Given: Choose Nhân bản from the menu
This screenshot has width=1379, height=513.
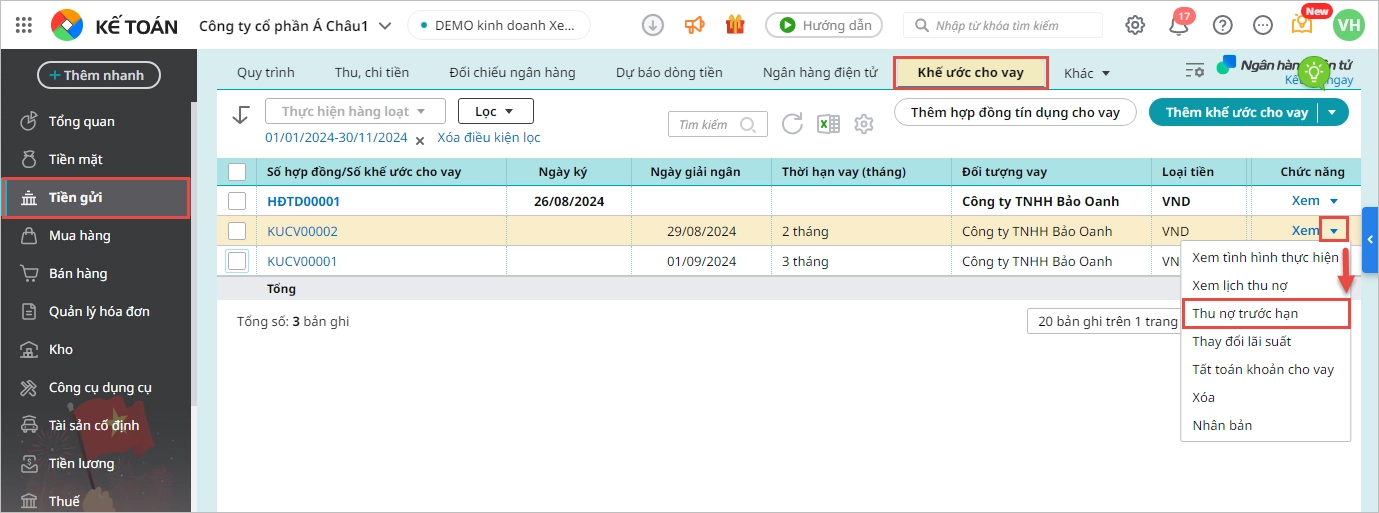Looking at the screenshot, I should click(1266, 425).
